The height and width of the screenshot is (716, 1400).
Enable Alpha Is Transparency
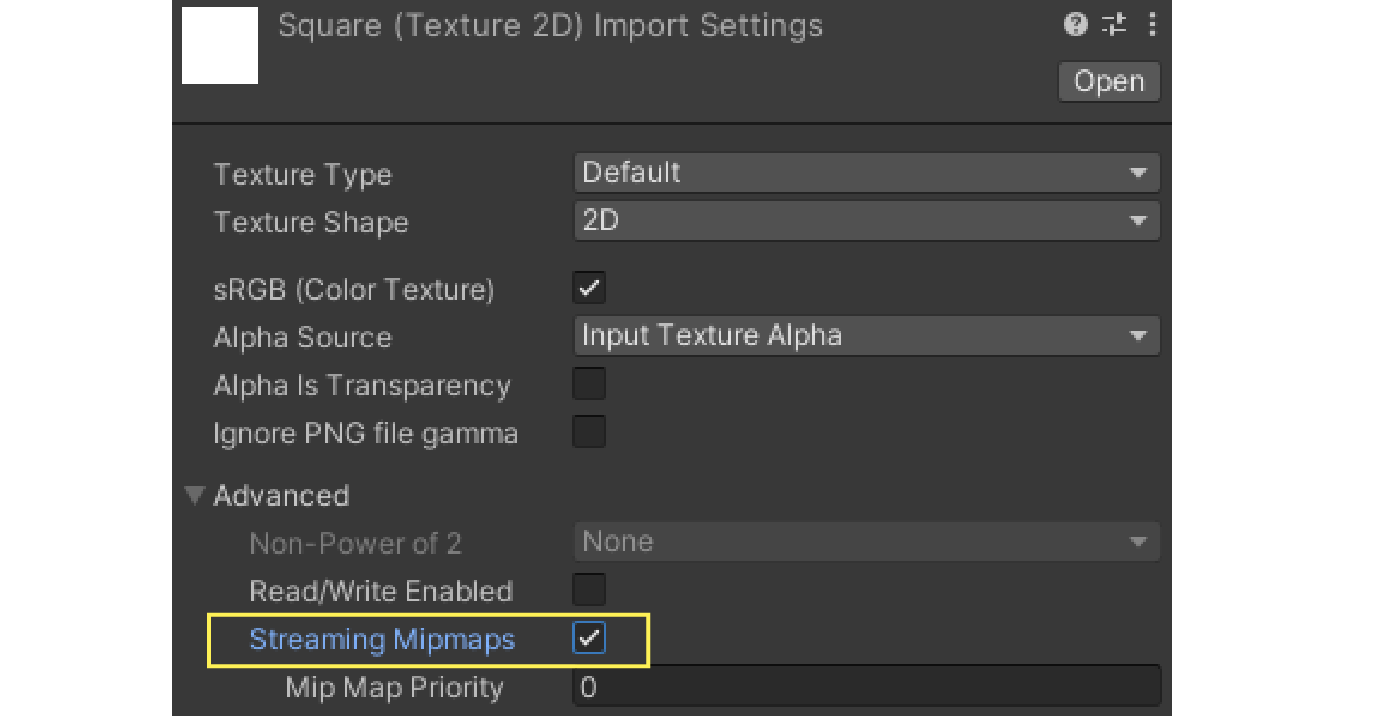tap(589, 384)
